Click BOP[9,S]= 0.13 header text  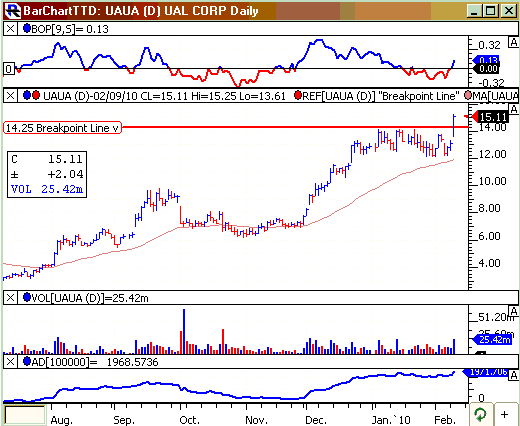[70, 29]
